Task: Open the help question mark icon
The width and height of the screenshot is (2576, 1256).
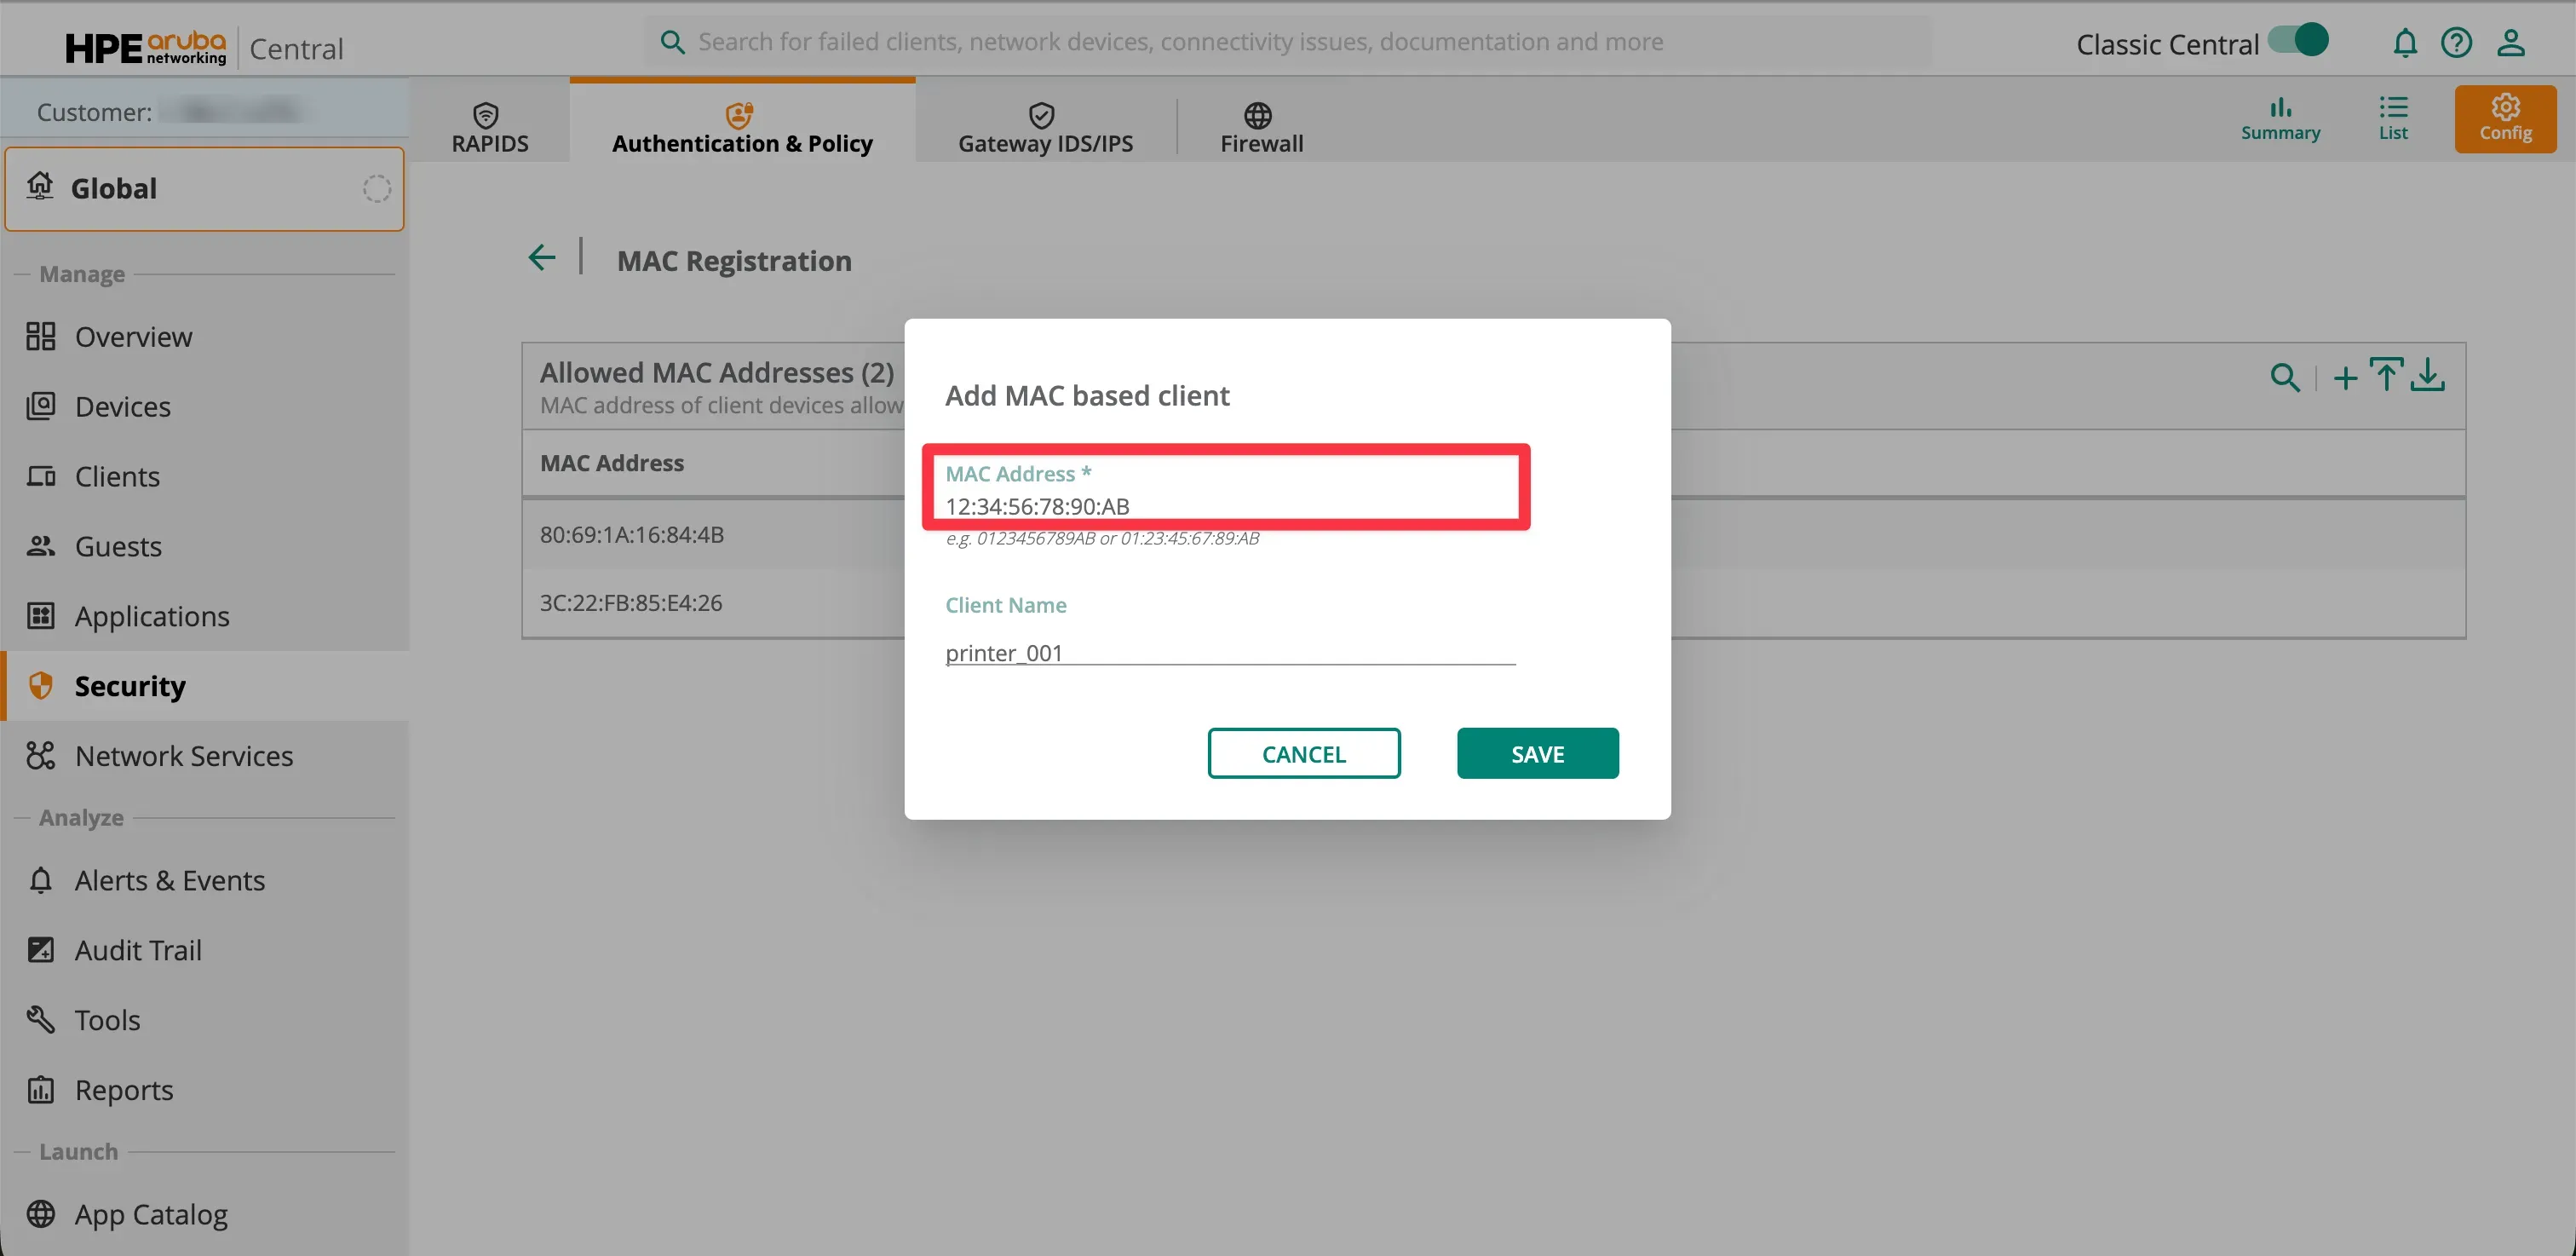Action: click(2456, 43)
